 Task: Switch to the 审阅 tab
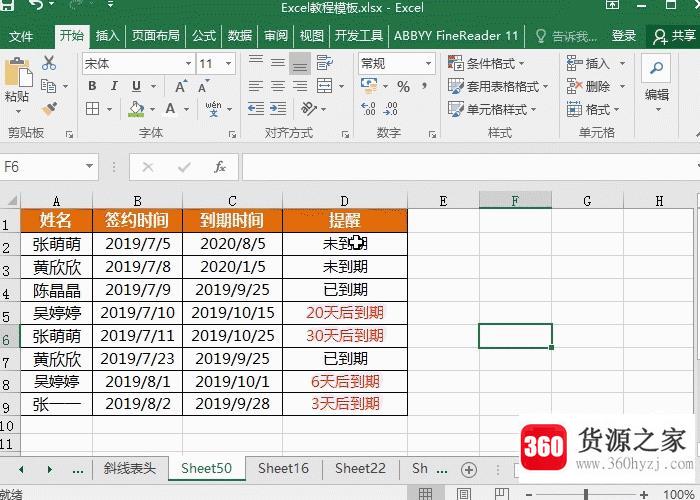coord(276,36)
